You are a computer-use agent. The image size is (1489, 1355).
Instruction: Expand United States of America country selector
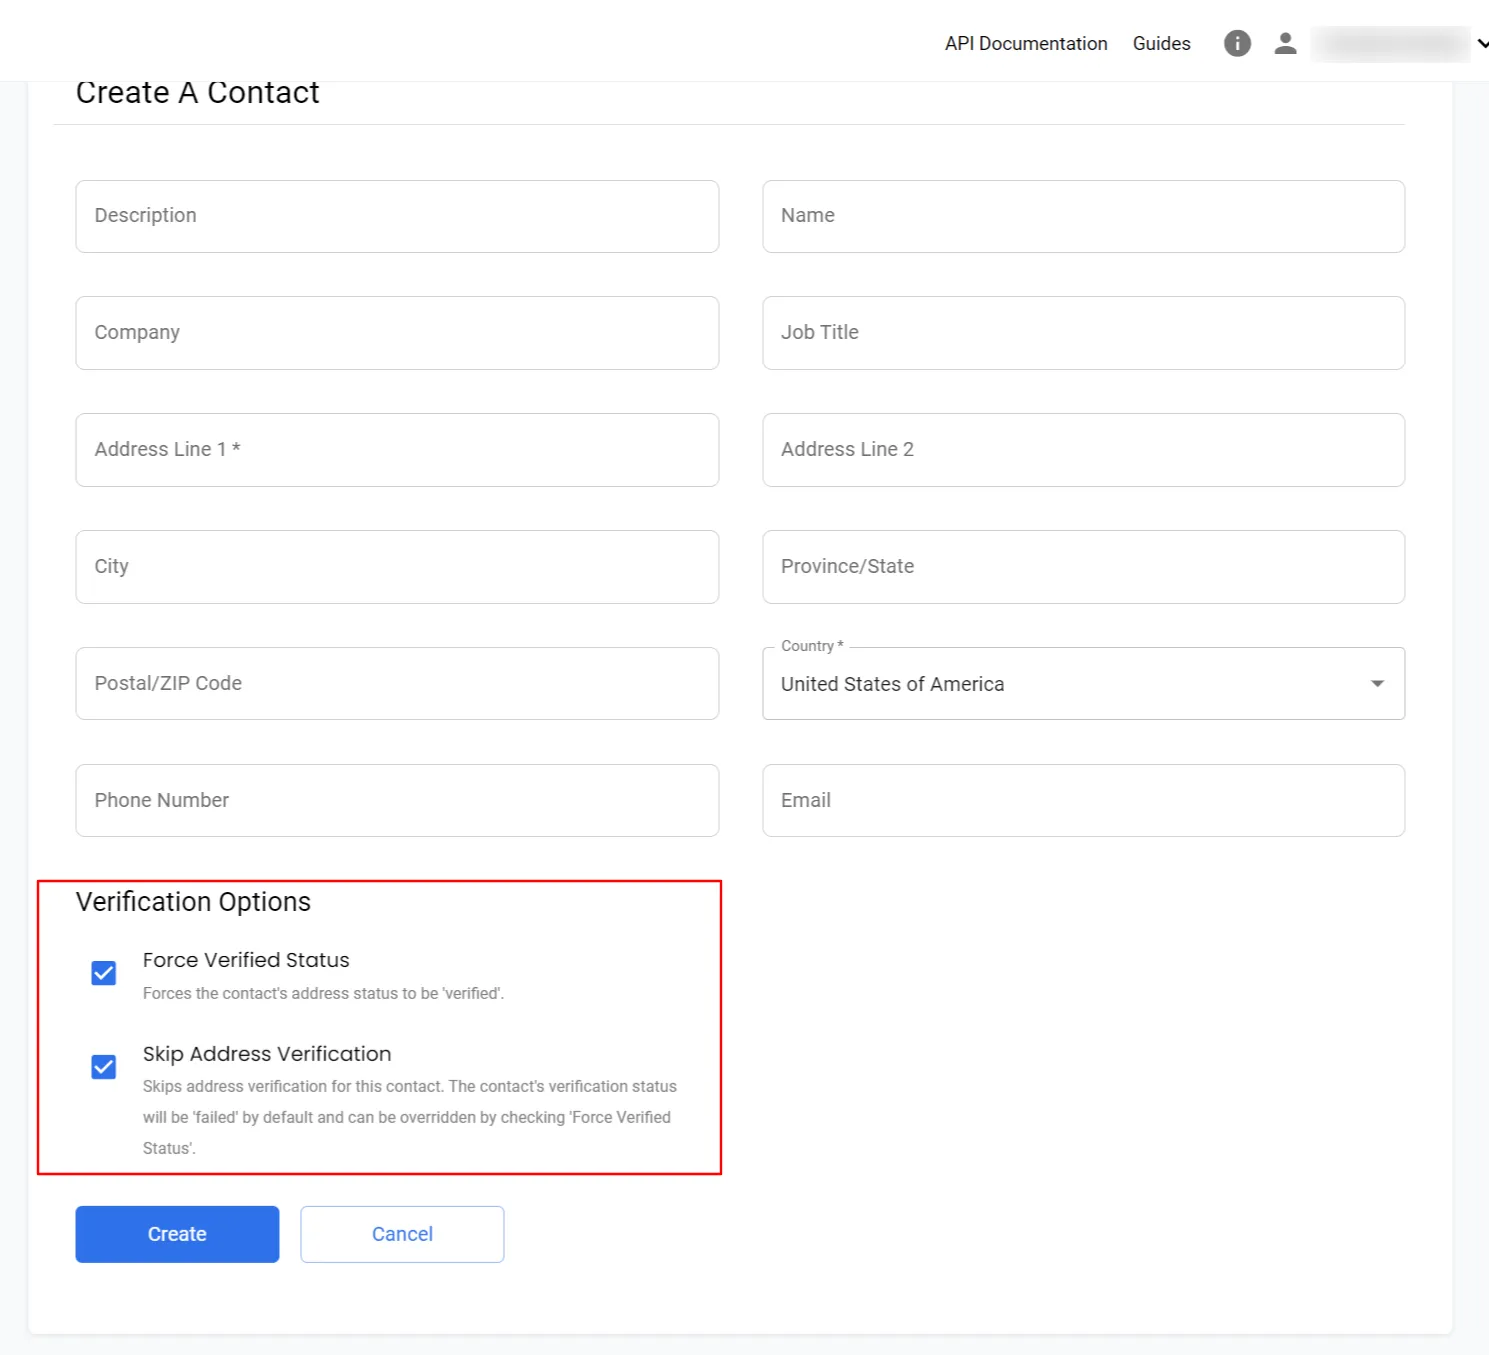(x=1377, y=683)
